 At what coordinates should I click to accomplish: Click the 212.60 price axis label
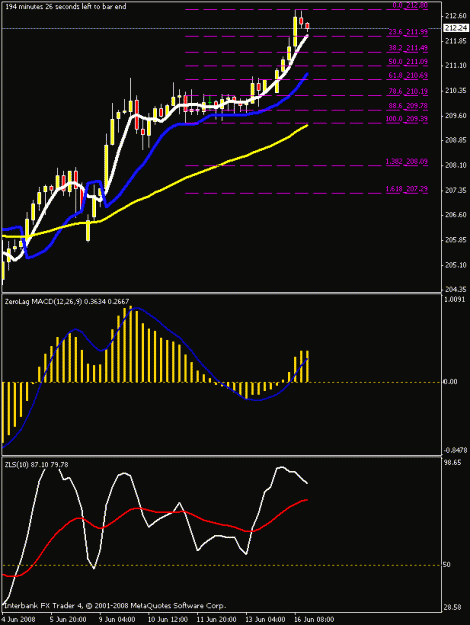click(456, 16)
